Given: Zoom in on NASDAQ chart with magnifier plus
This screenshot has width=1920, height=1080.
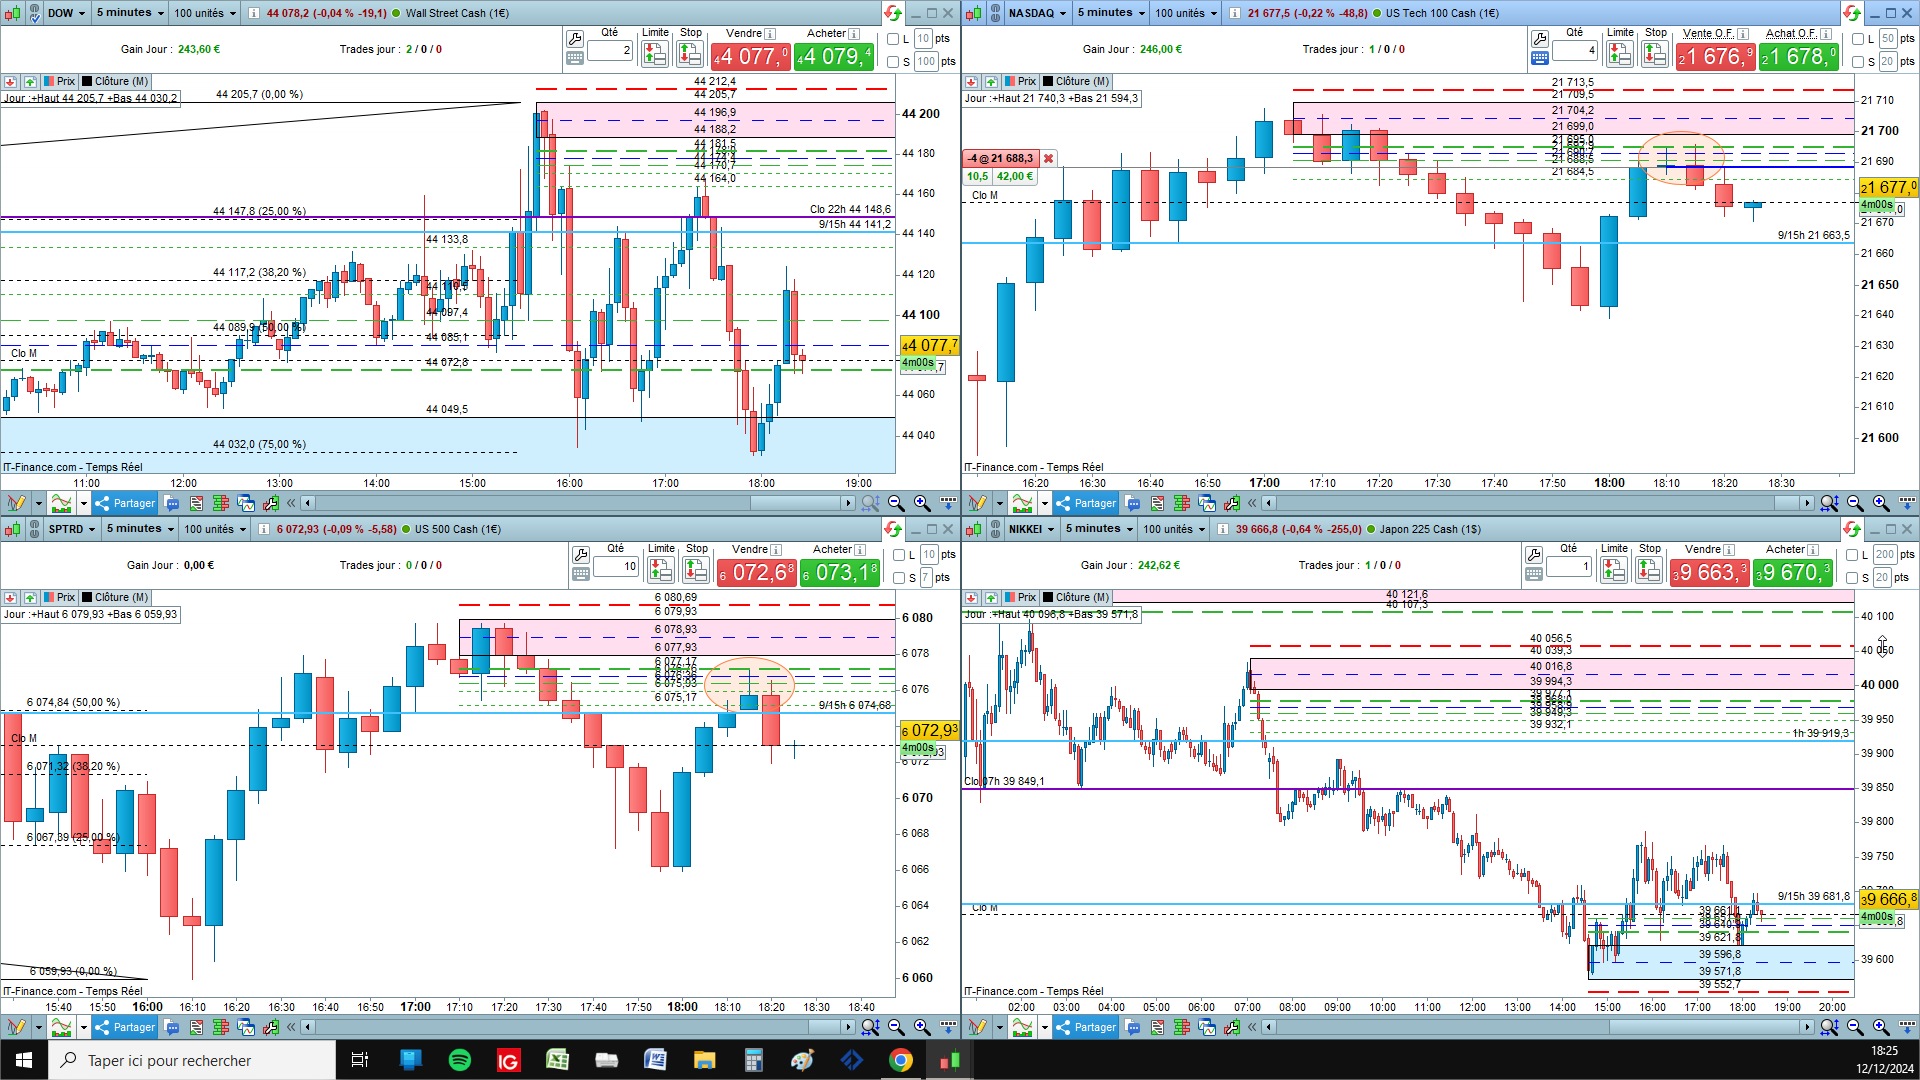Looking at the screenshot, I should click(x=1881, y=503).
